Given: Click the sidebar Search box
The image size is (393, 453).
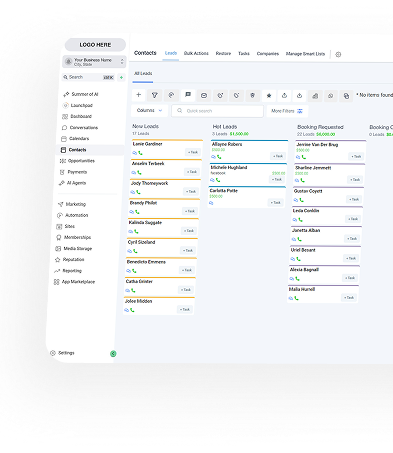Looking at the screenshot, I should click(88, 77).
